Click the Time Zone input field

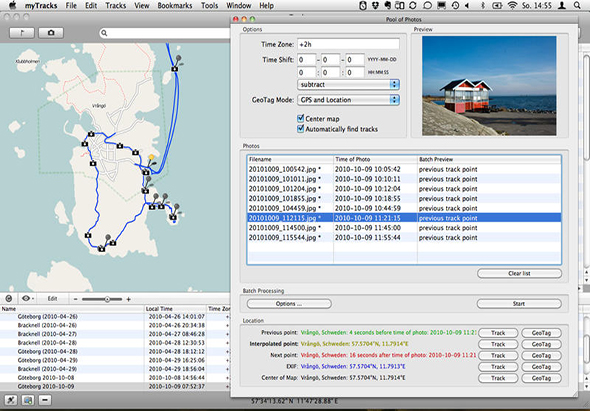click(348, 44)
